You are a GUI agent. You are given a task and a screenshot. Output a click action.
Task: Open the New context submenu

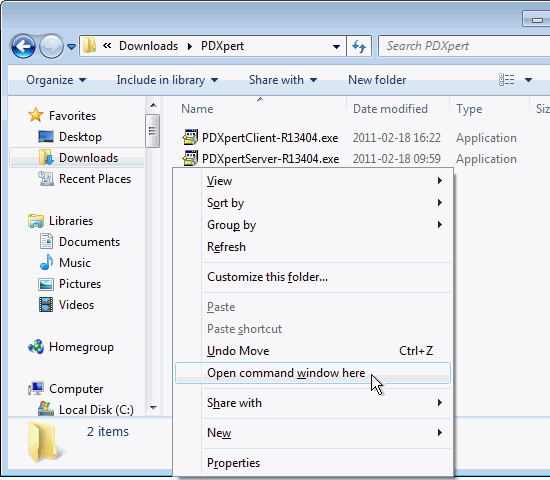pos(313,433)
